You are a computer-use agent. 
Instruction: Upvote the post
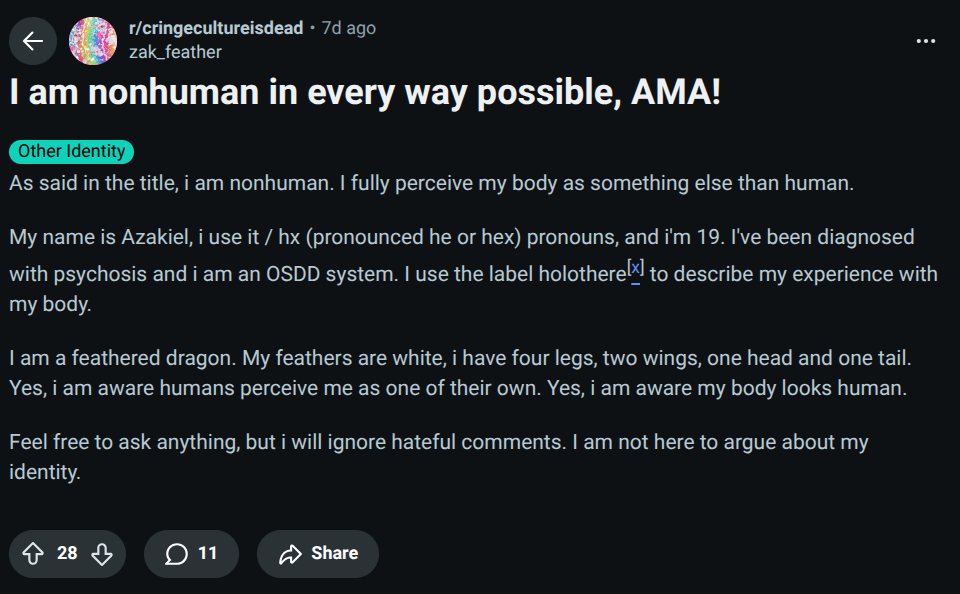[33, 553]
